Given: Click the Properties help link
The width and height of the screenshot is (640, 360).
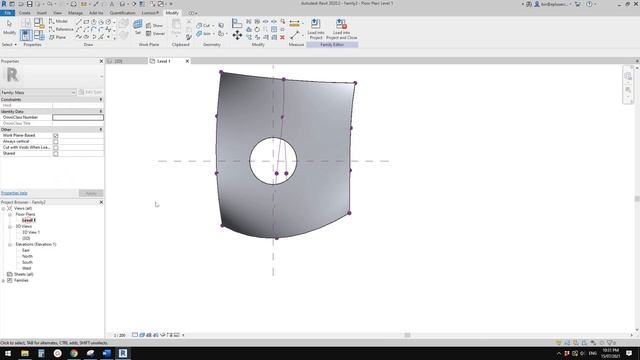Looking at the screenshot, I should point(14,193).
